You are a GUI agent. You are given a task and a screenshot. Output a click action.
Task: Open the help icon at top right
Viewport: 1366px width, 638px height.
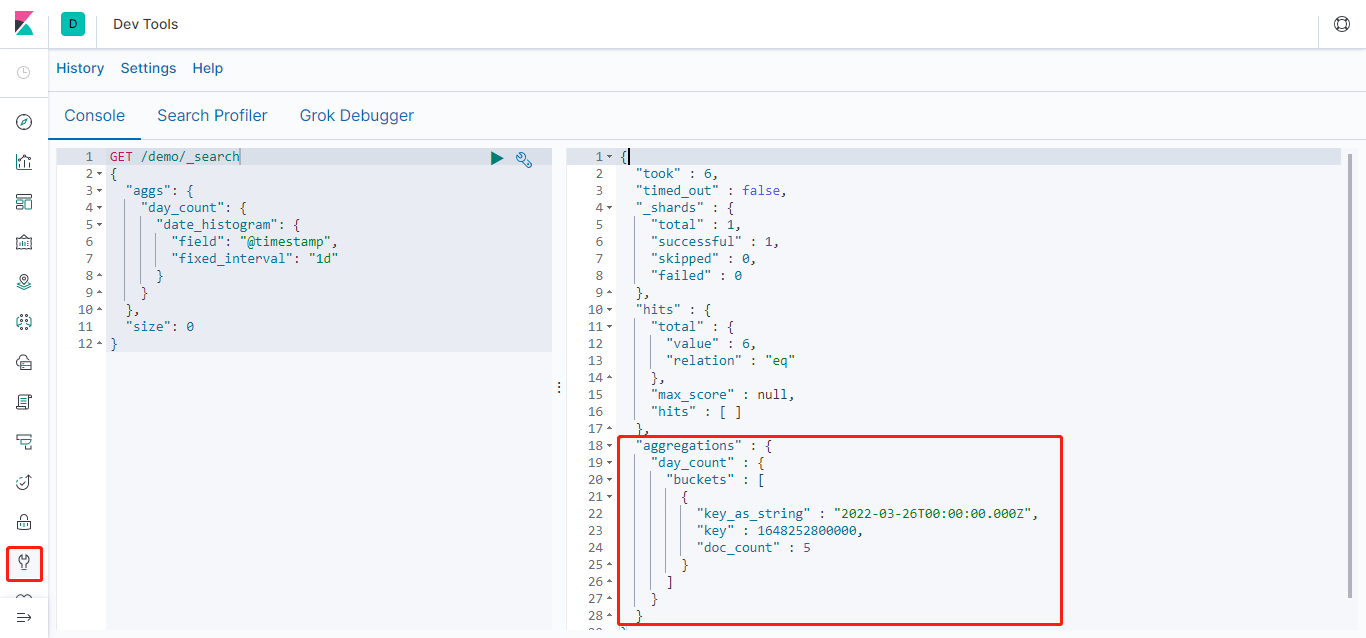pos(1342,24)
